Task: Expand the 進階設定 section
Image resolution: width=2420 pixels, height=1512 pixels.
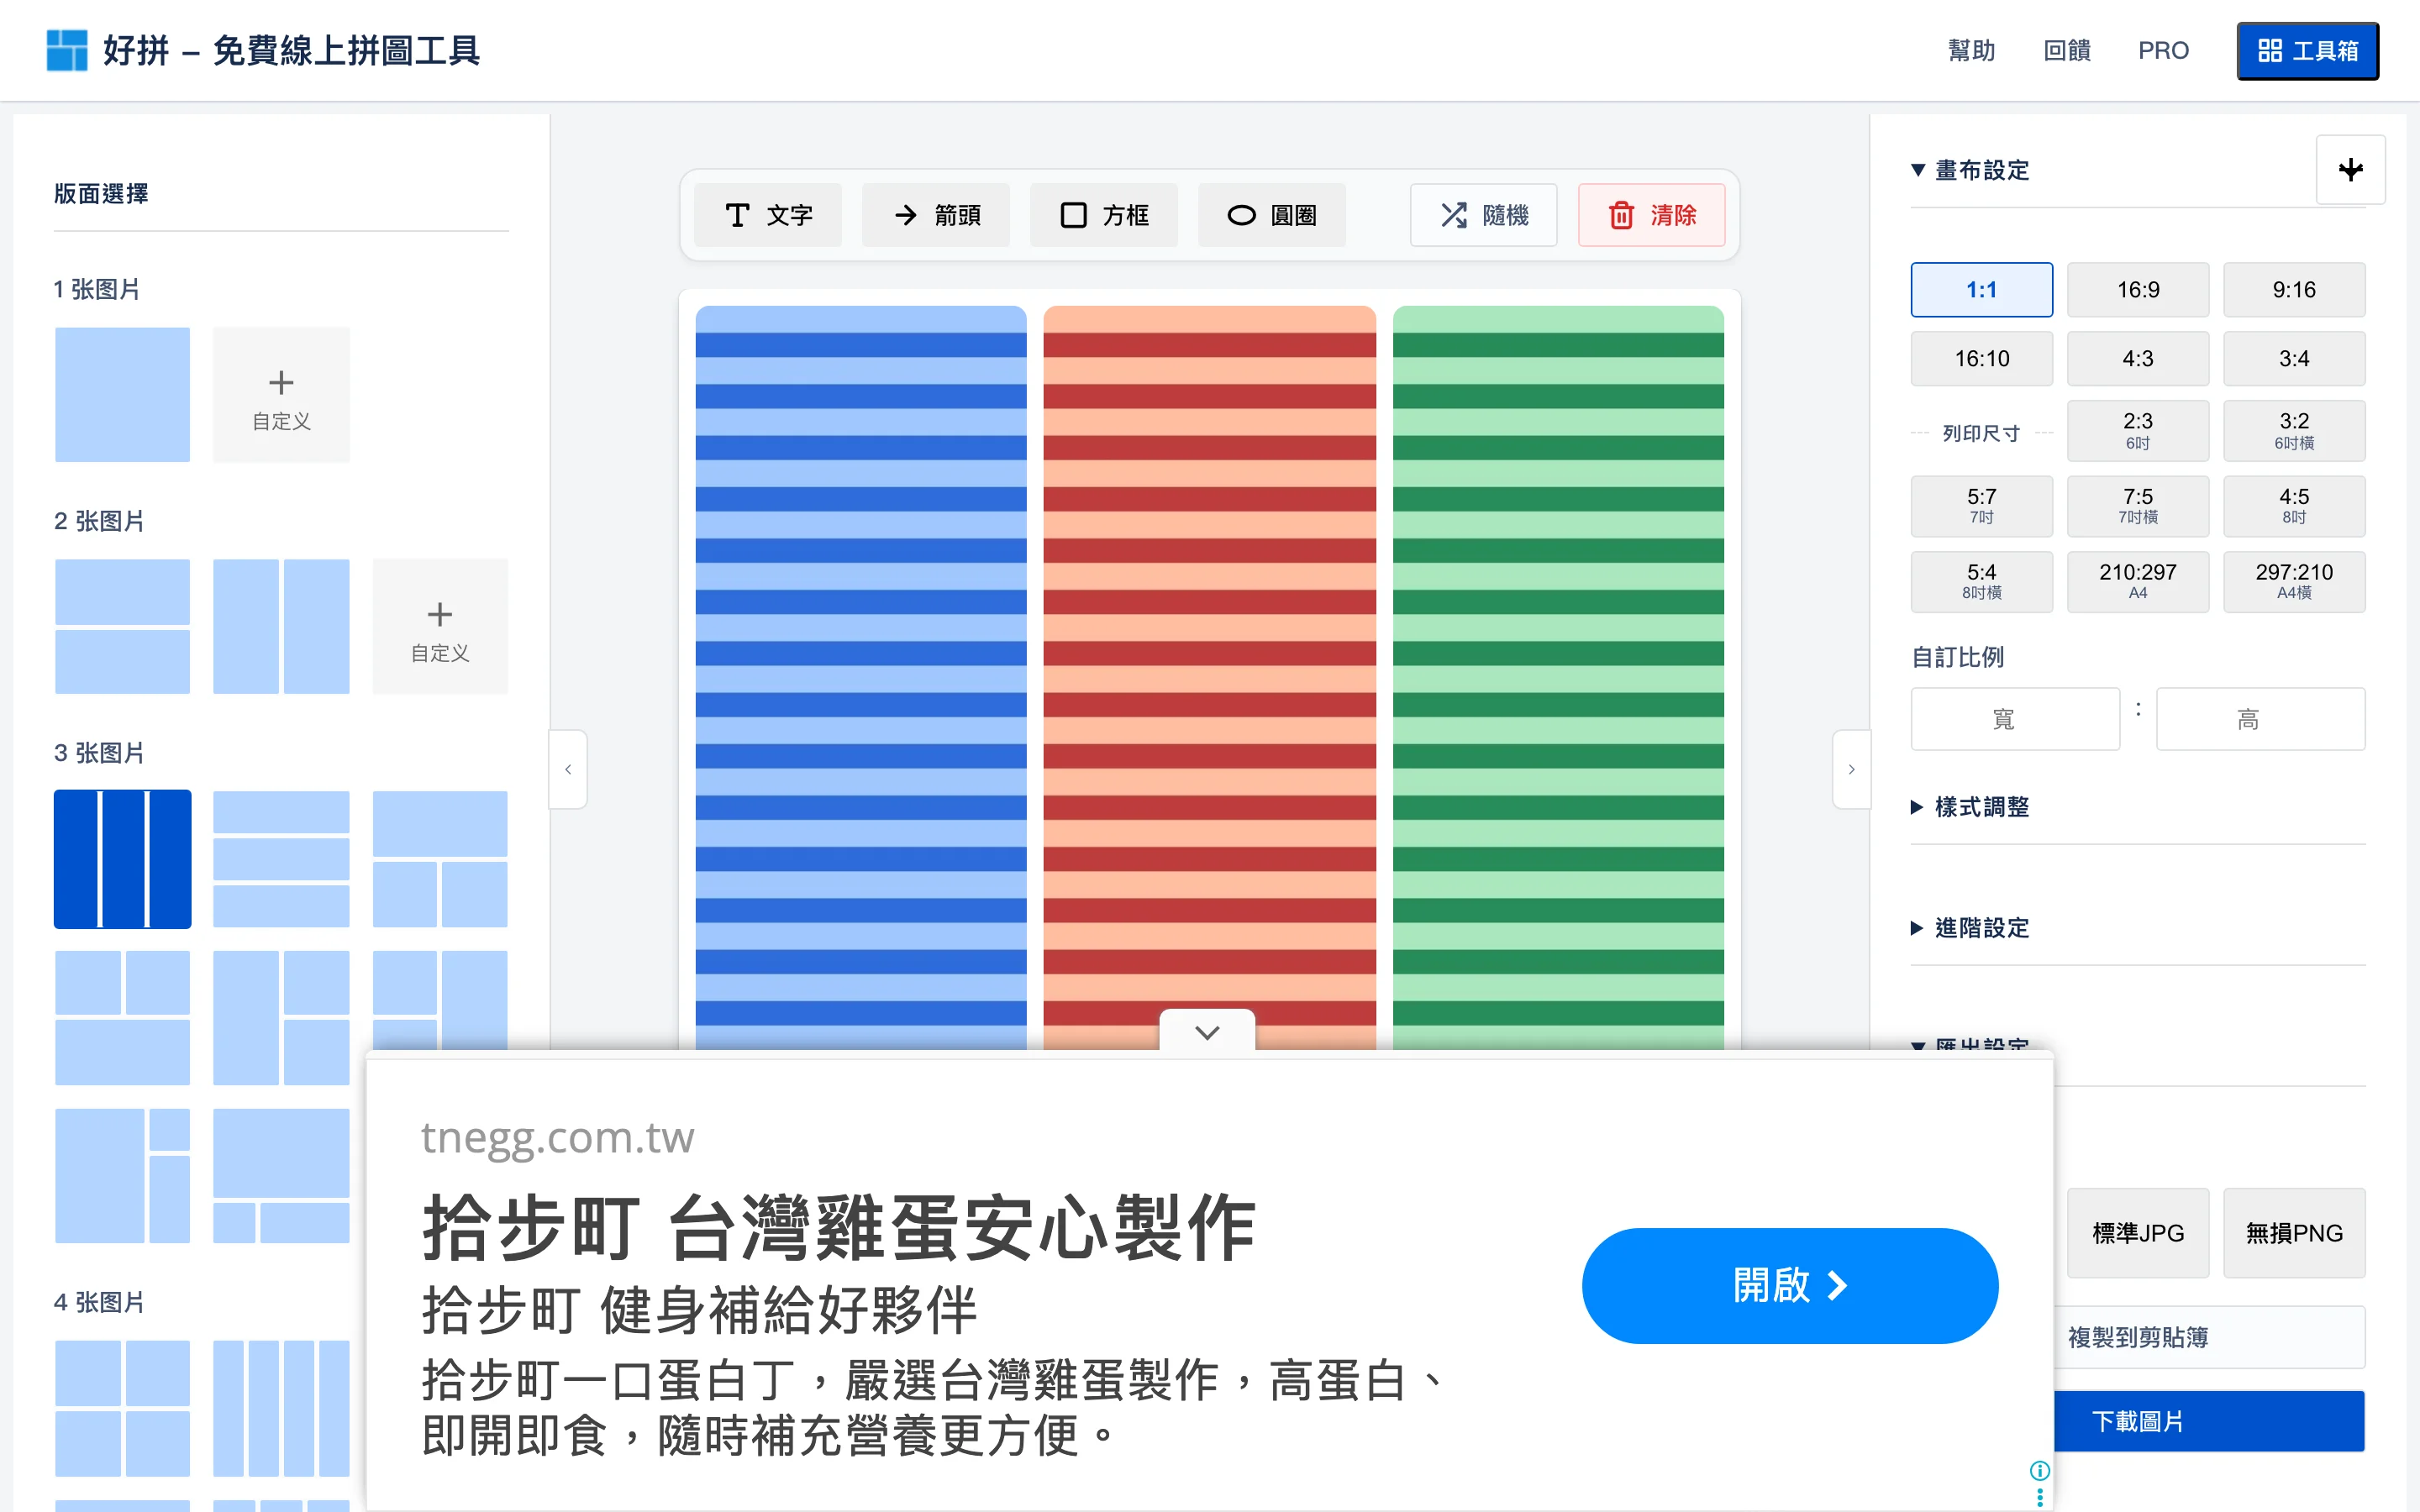Action: 1970,928
